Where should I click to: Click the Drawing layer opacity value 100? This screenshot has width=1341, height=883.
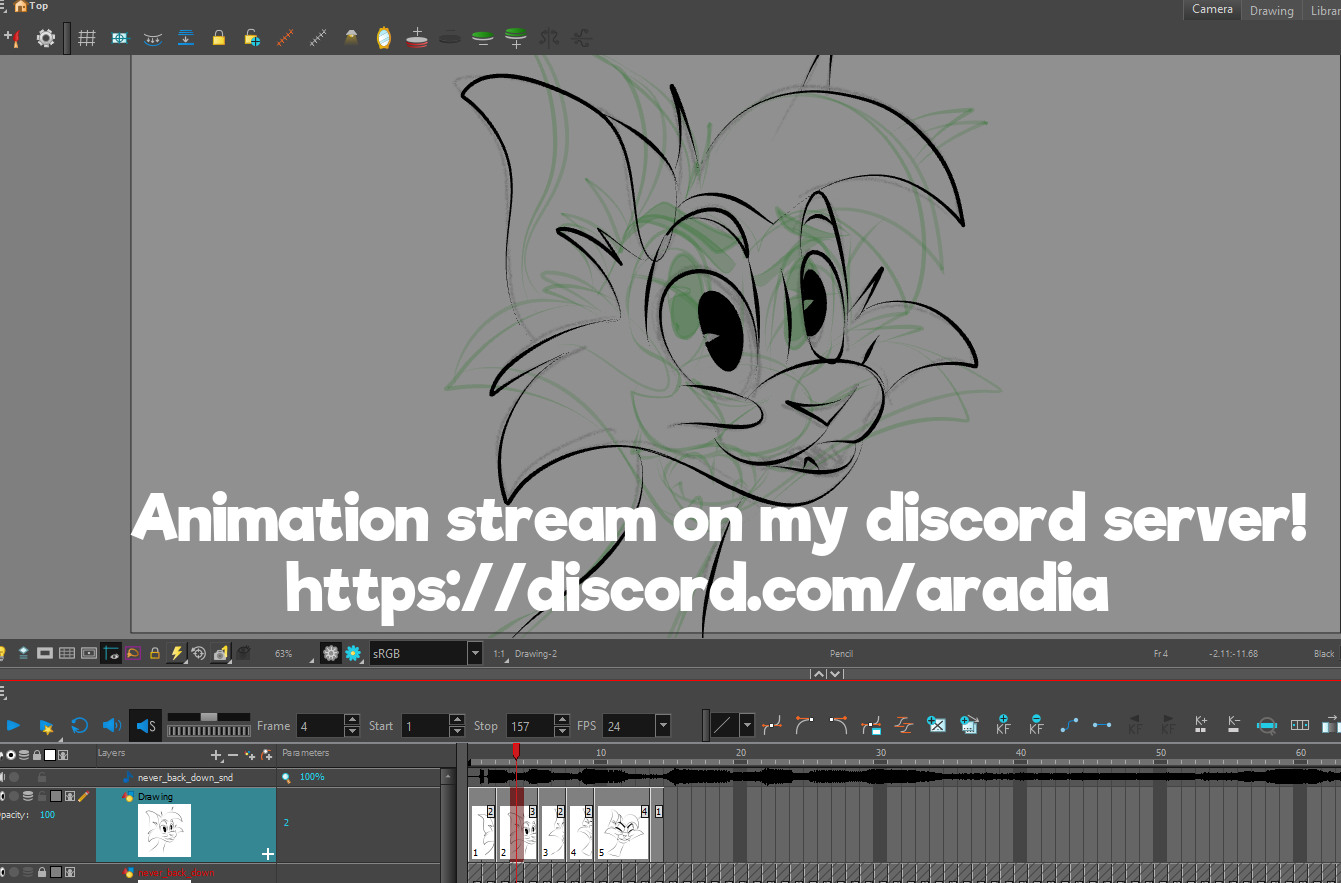[x=47, y=815]
